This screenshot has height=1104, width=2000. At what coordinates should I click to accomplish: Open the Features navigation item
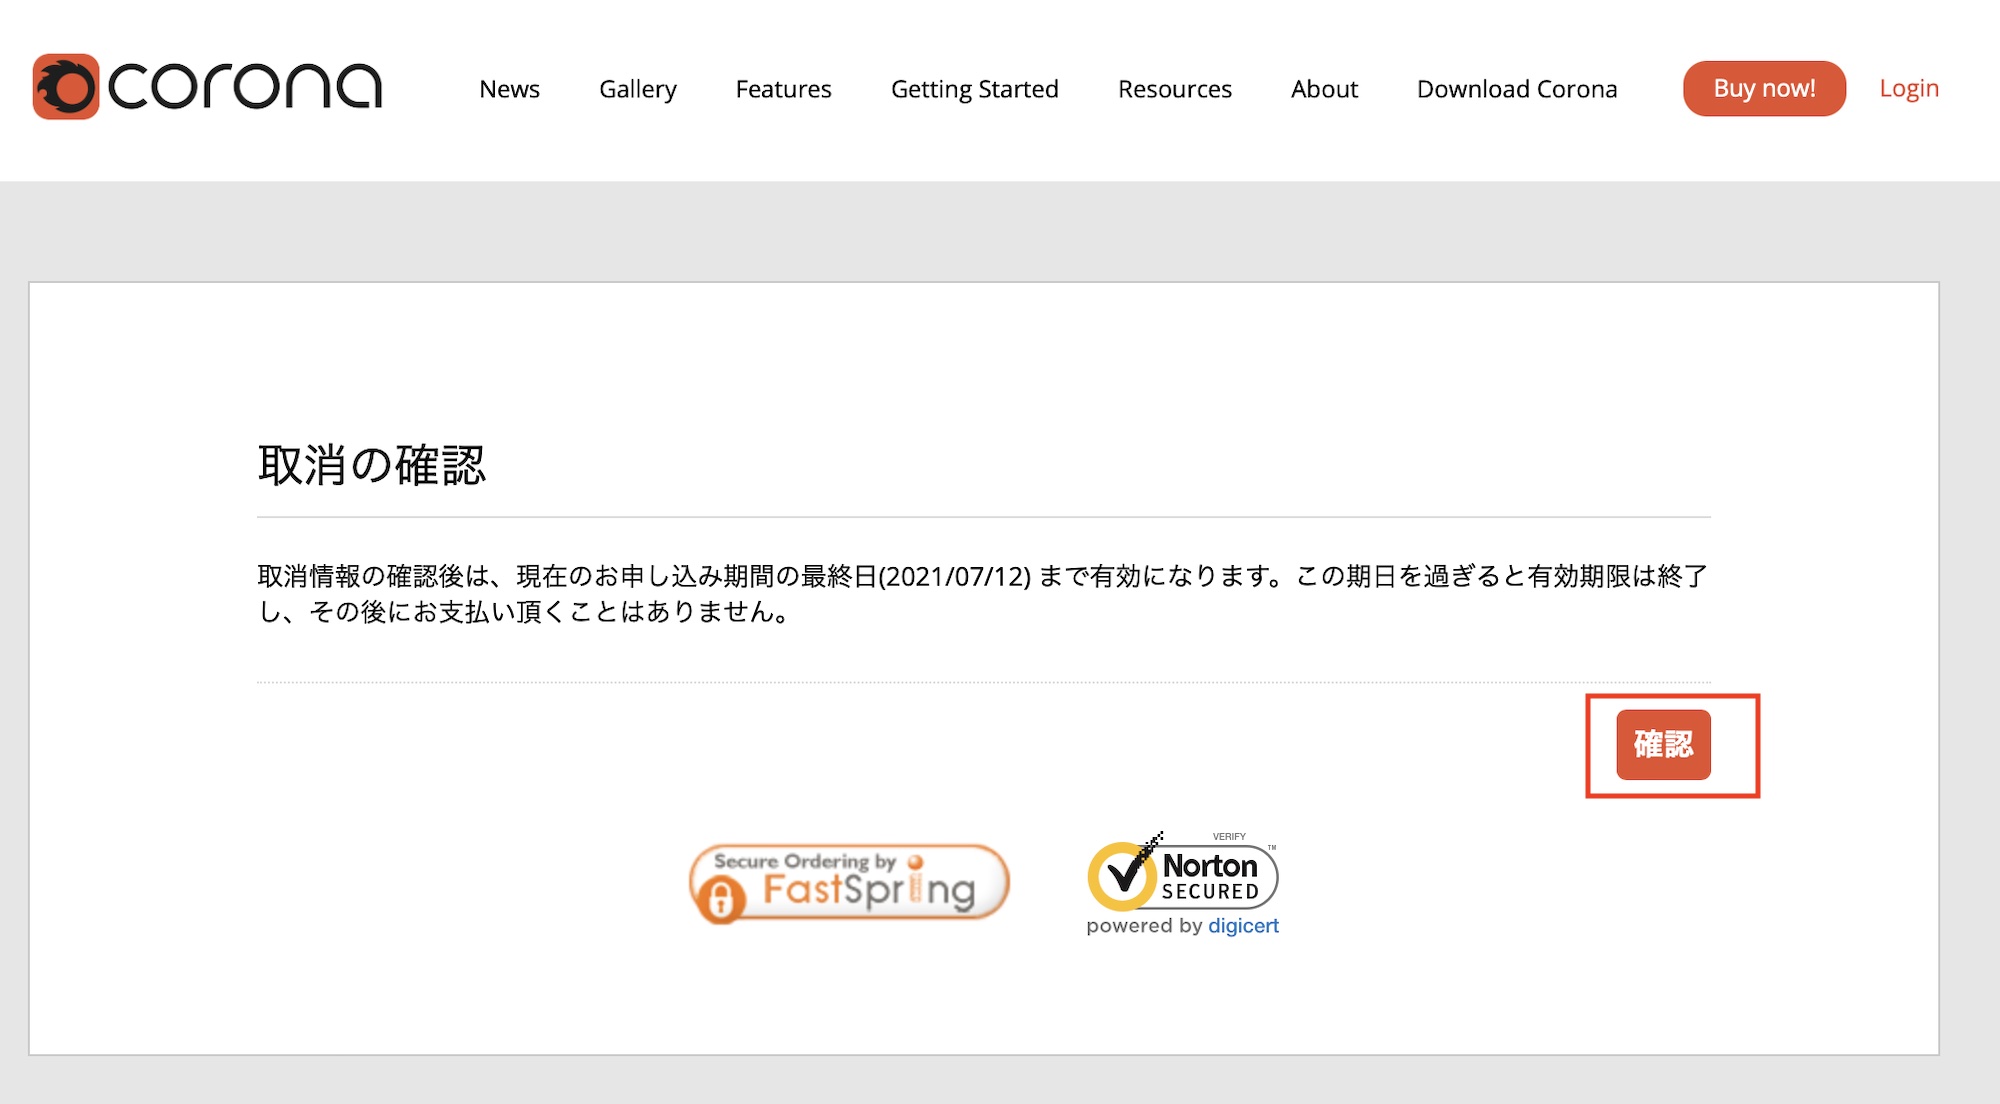point(783,89)
